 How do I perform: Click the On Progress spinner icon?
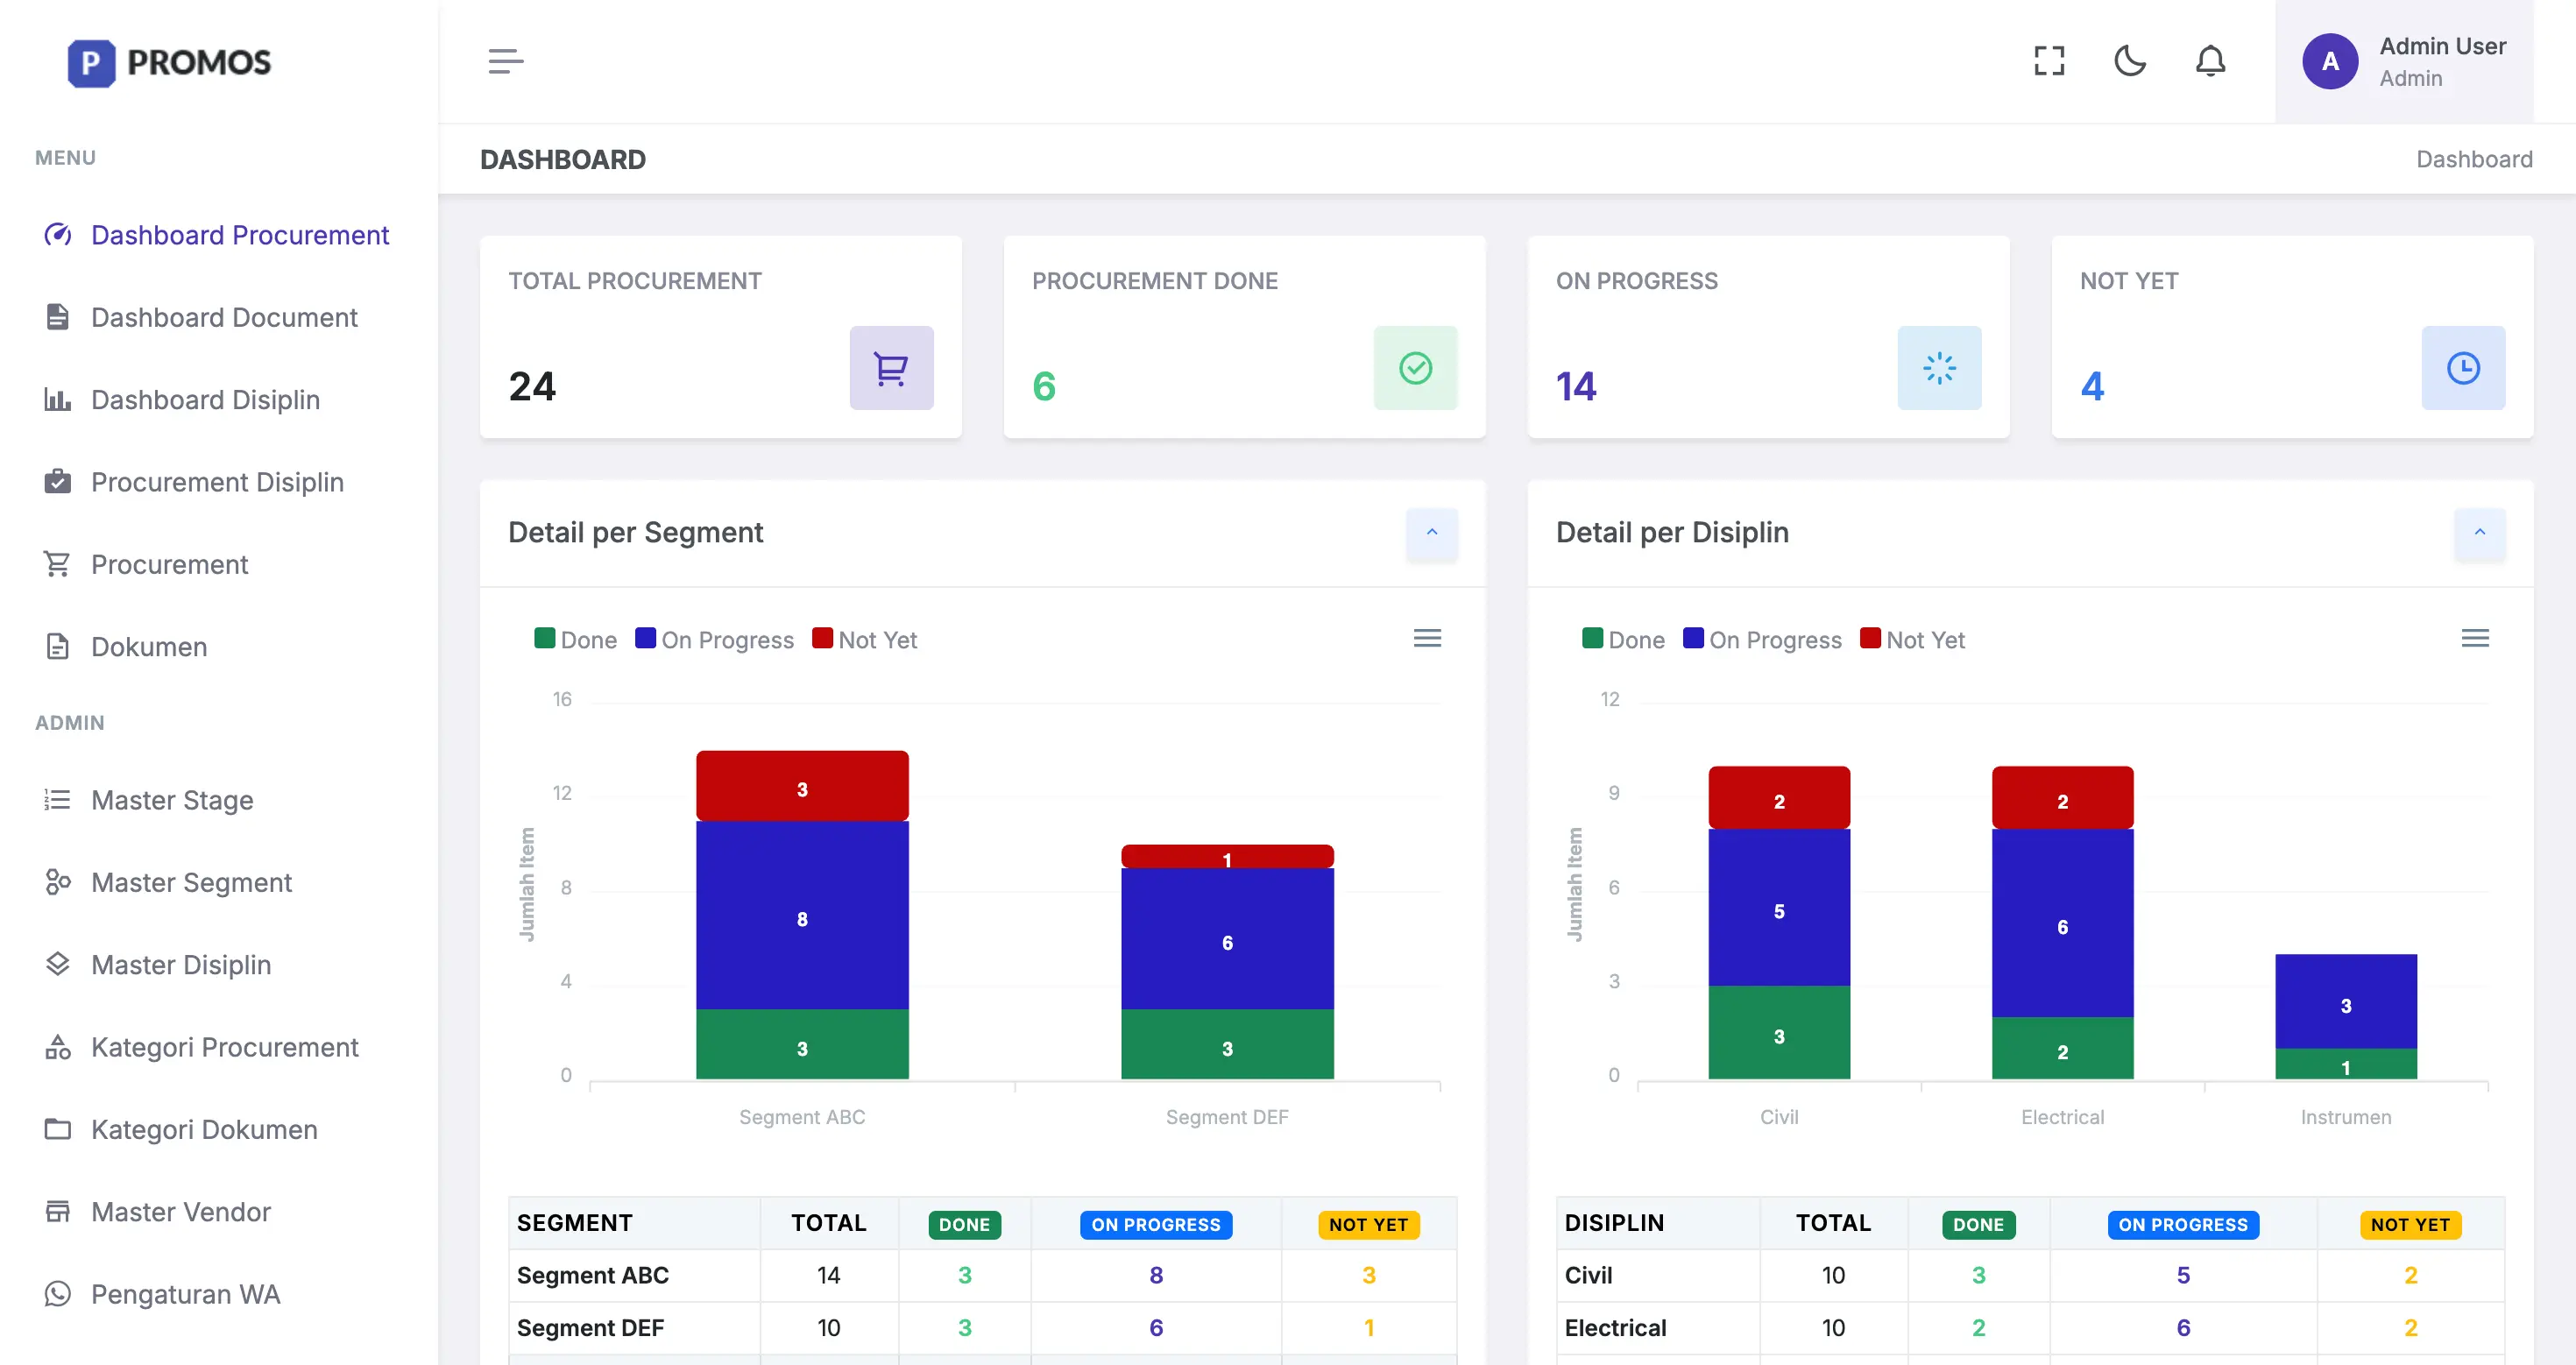pyautogui.click(x=1939, y=368)
